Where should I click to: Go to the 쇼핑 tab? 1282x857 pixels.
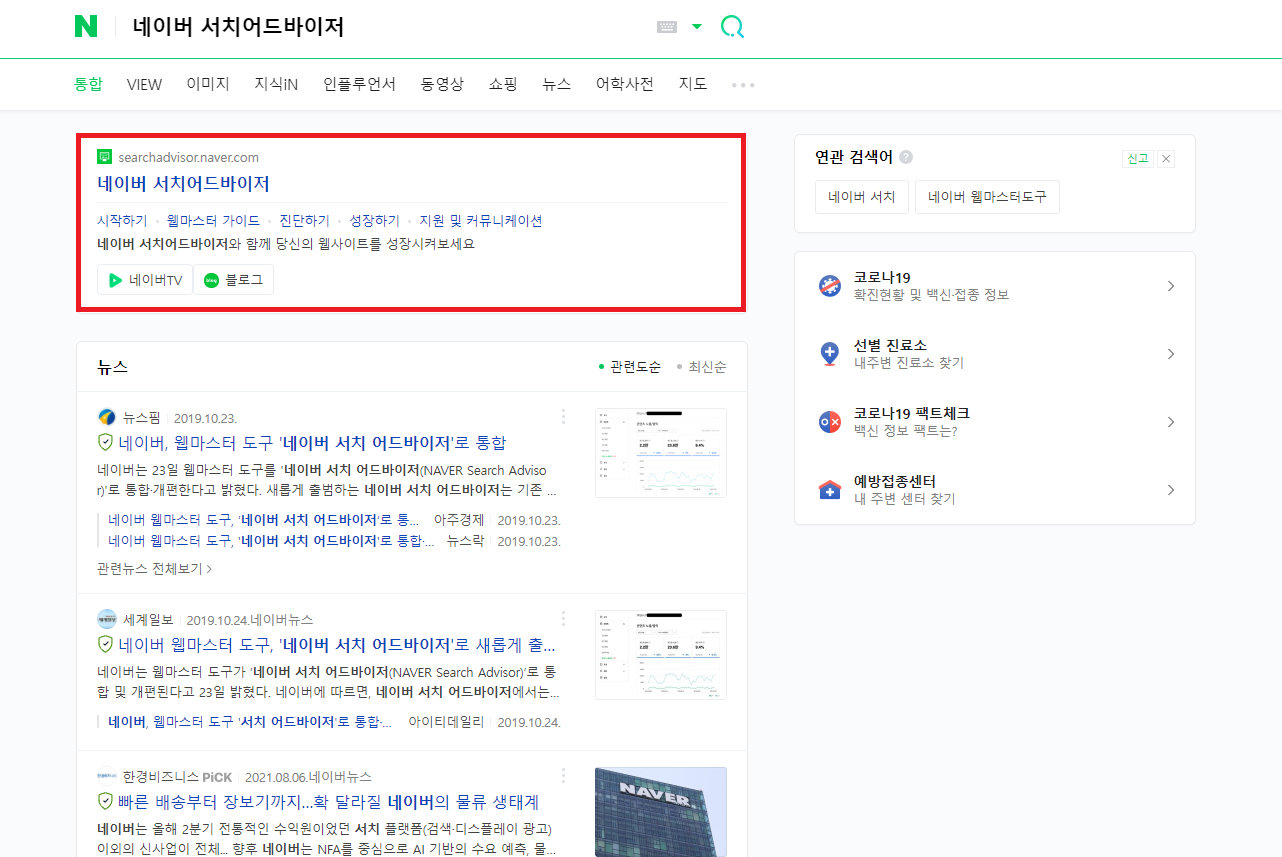click(503, 84)
